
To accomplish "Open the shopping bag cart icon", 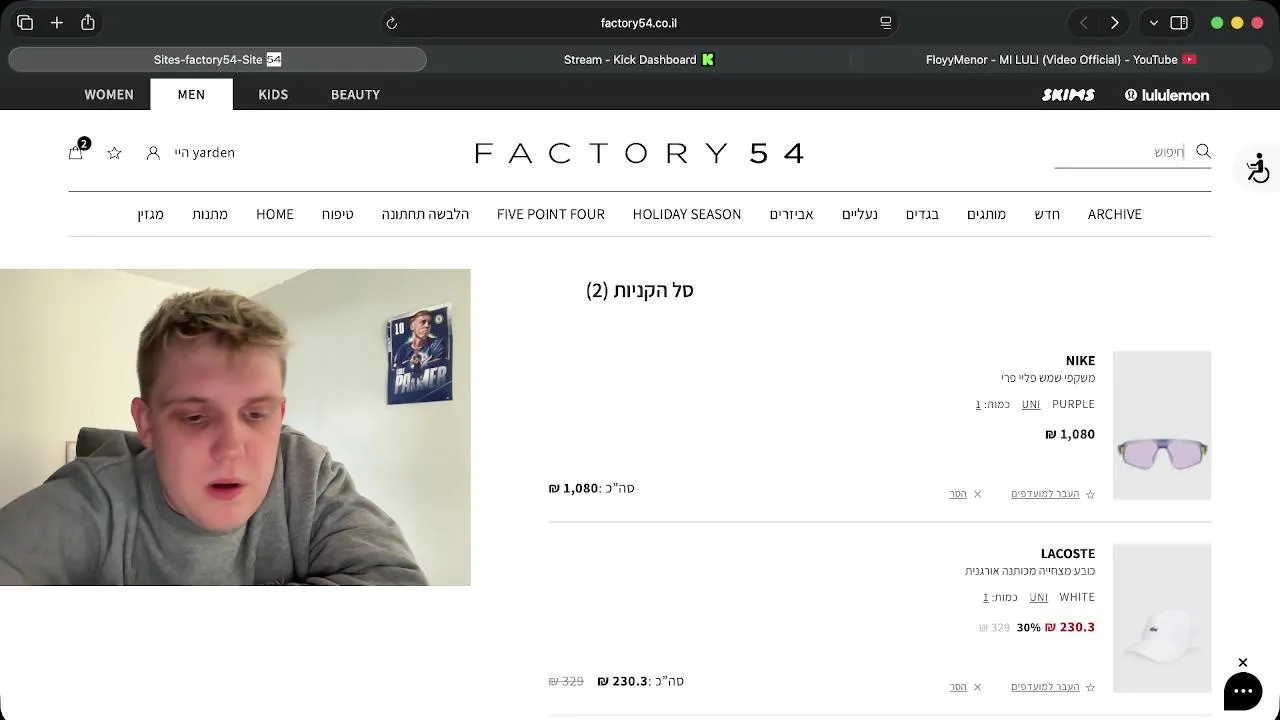I will pyautogui.click(x=76, y=152).
